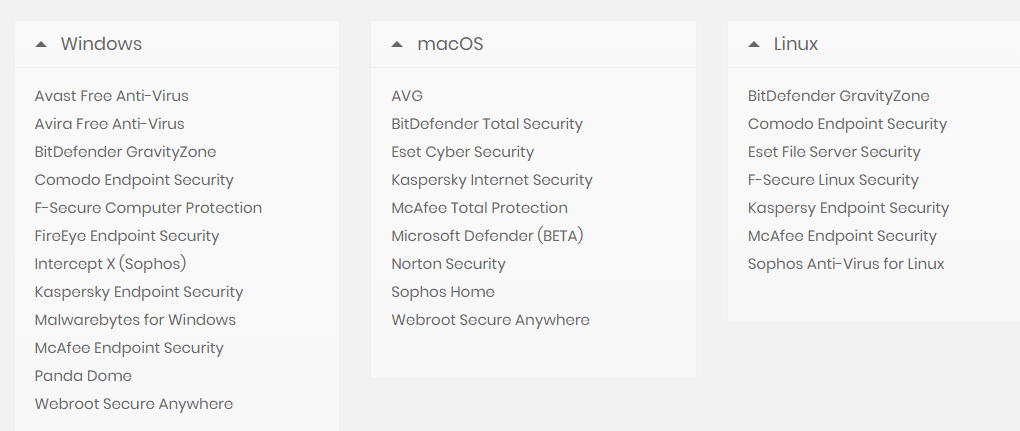Viewport: 1020px width, 431px height.
Task: Select Kaspersky Internet Security
Action: [492, 180]
